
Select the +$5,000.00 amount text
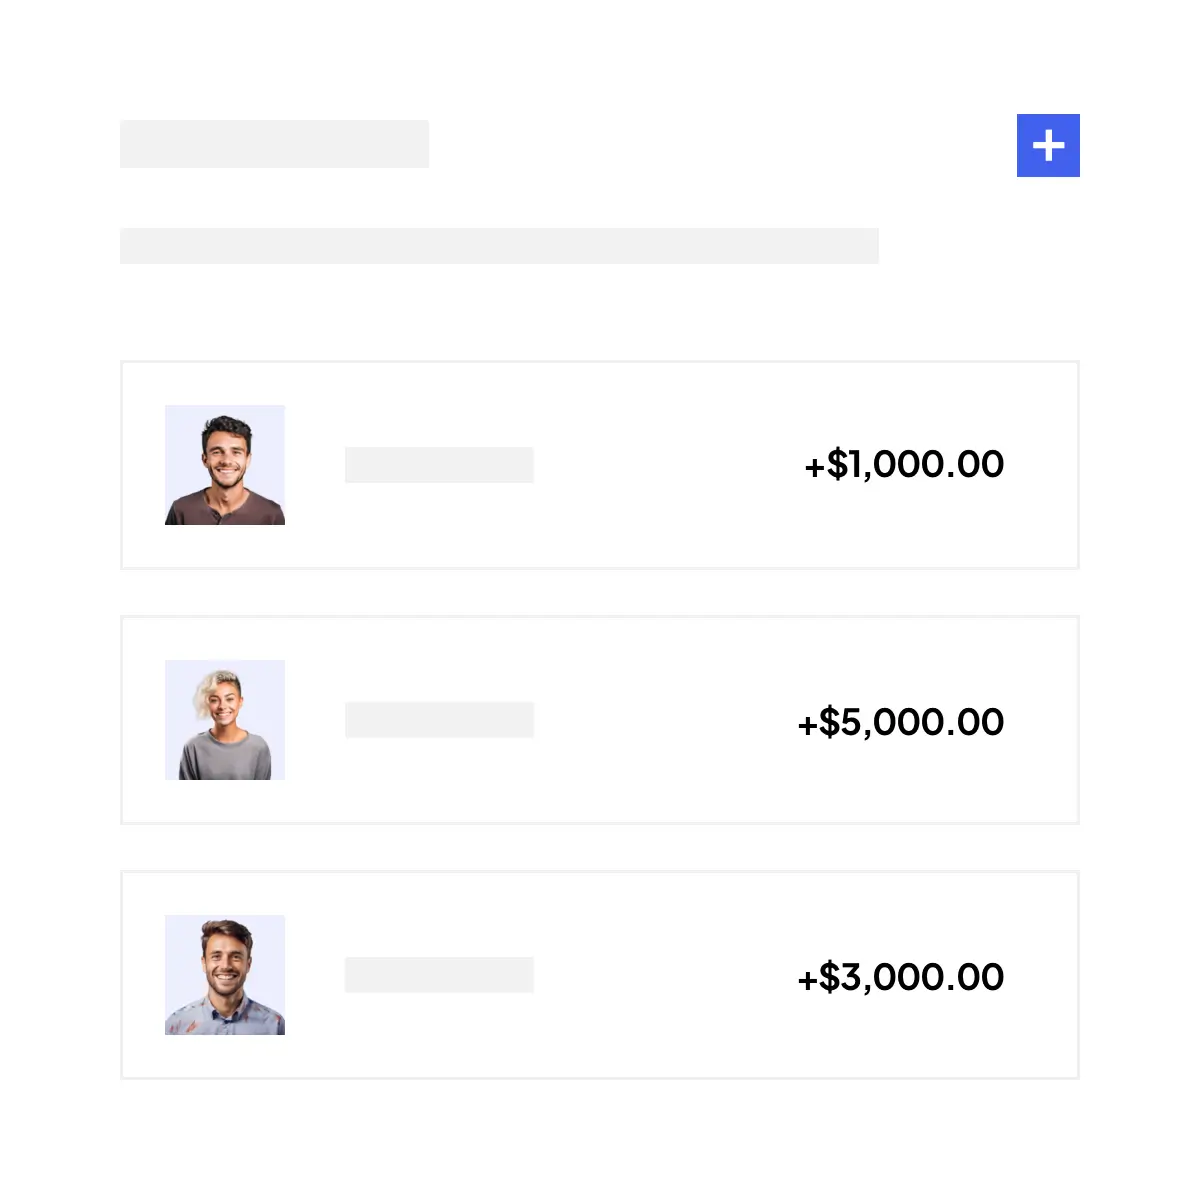900,722
